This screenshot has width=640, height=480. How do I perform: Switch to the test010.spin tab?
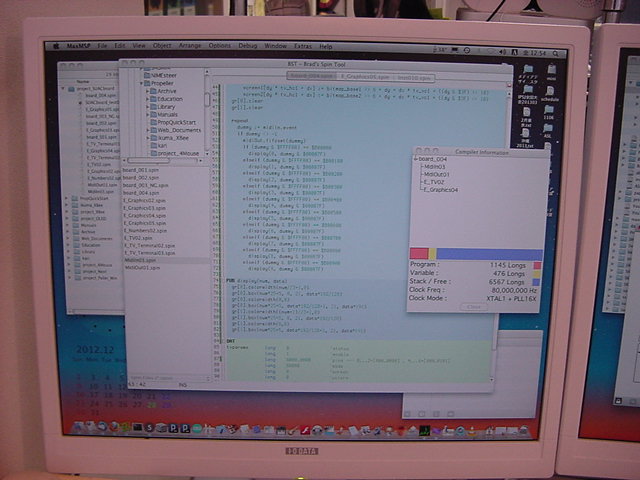(x=414, y=77)
